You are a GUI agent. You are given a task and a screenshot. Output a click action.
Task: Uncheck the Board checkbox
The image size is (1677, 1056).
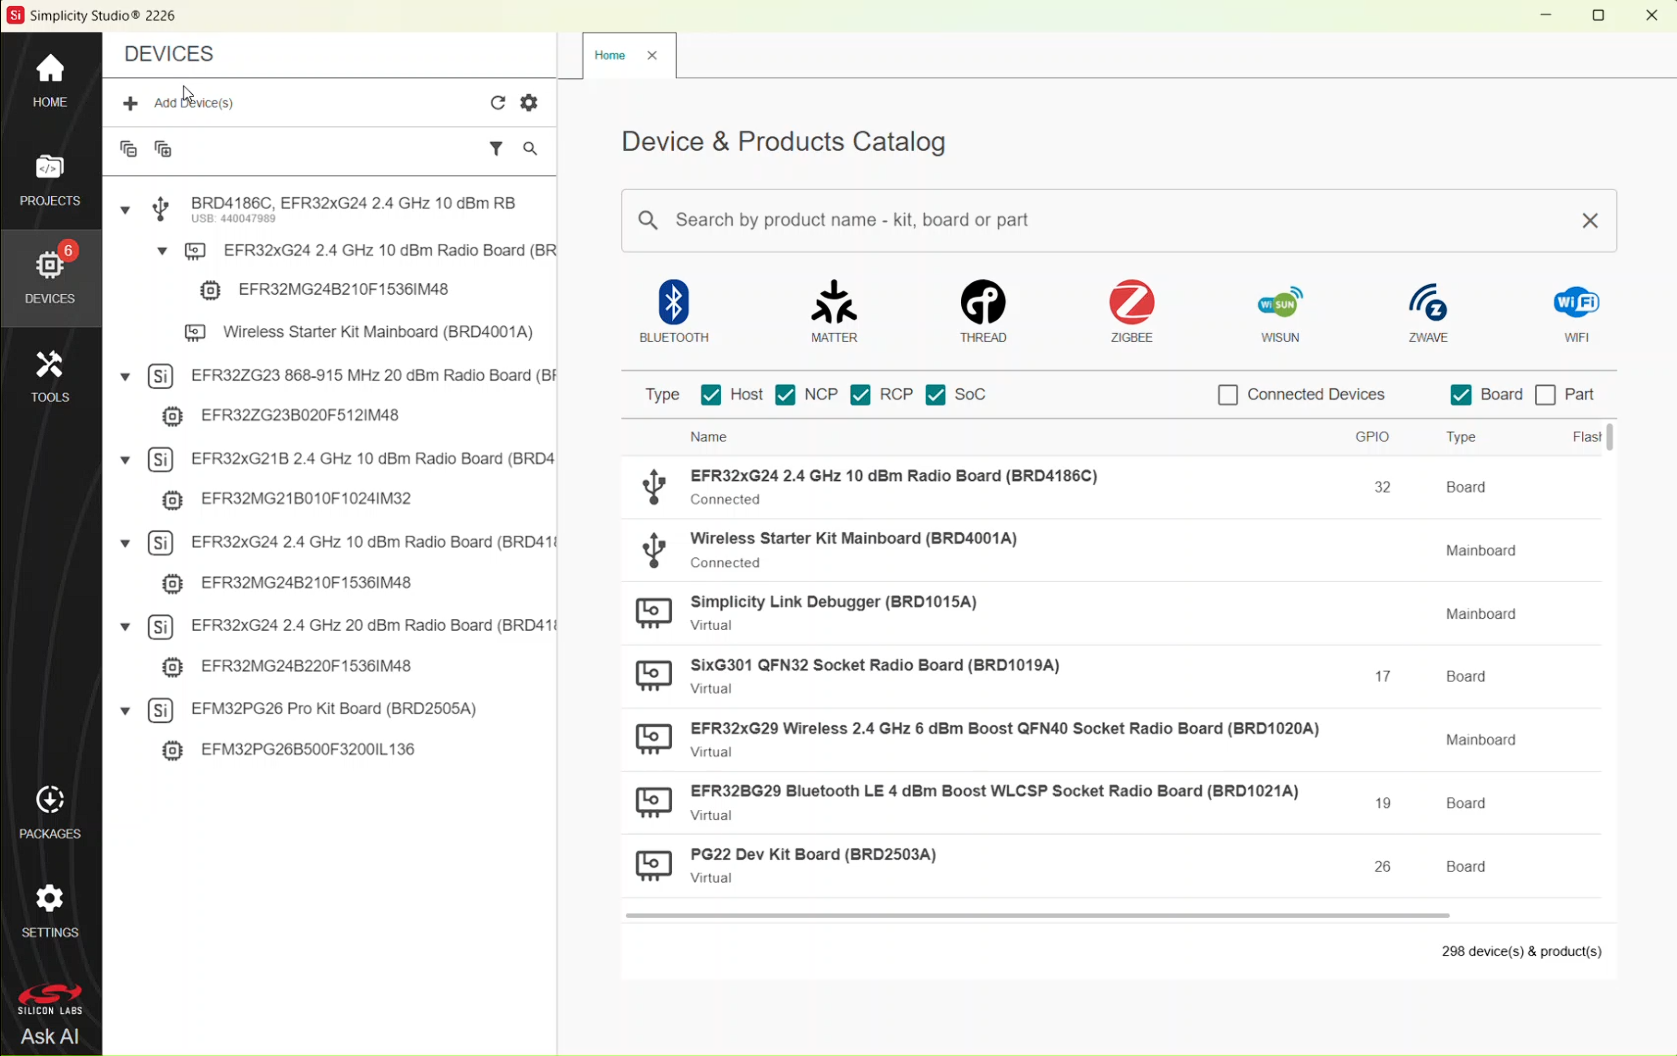tap(1461, 395)
